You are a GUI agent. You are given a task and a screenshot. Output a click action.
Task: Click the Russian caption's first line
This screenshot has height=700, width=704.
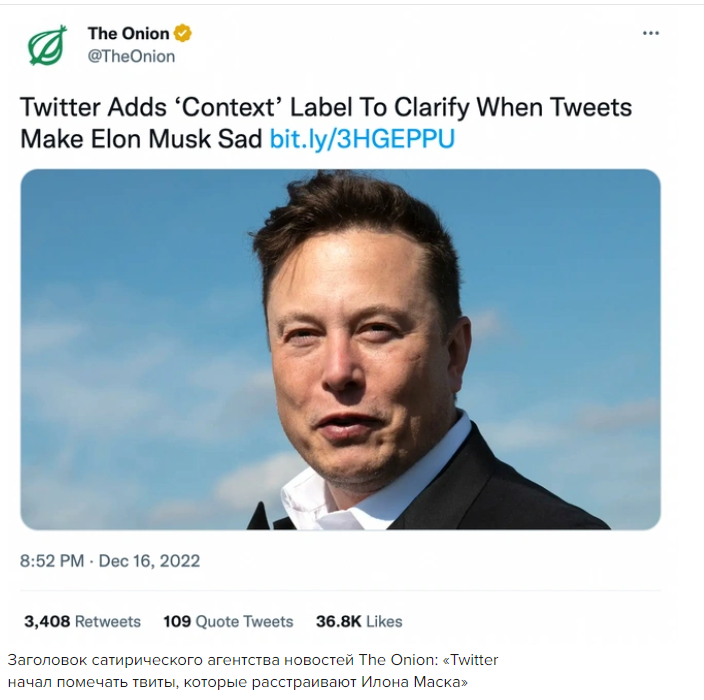(252, 660)
